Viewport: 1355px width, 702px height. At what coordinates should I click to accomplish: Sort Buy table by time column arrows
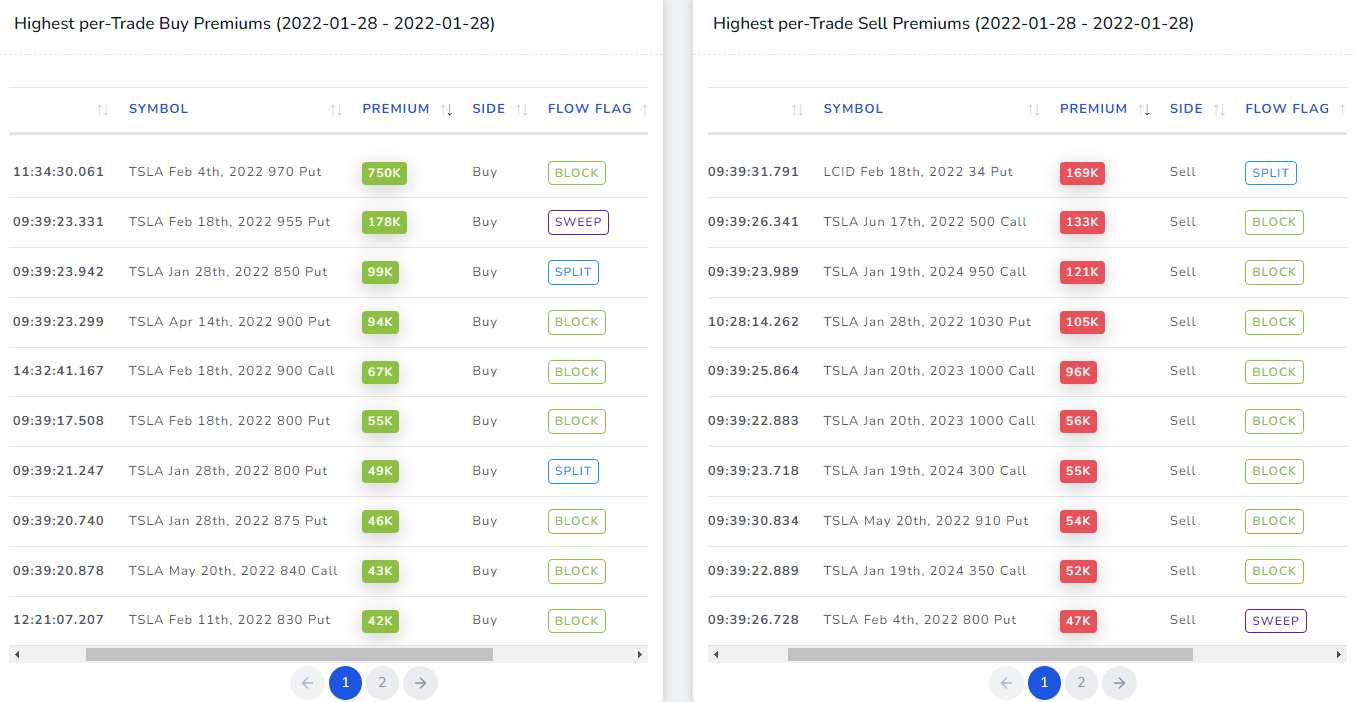(103, 110)
